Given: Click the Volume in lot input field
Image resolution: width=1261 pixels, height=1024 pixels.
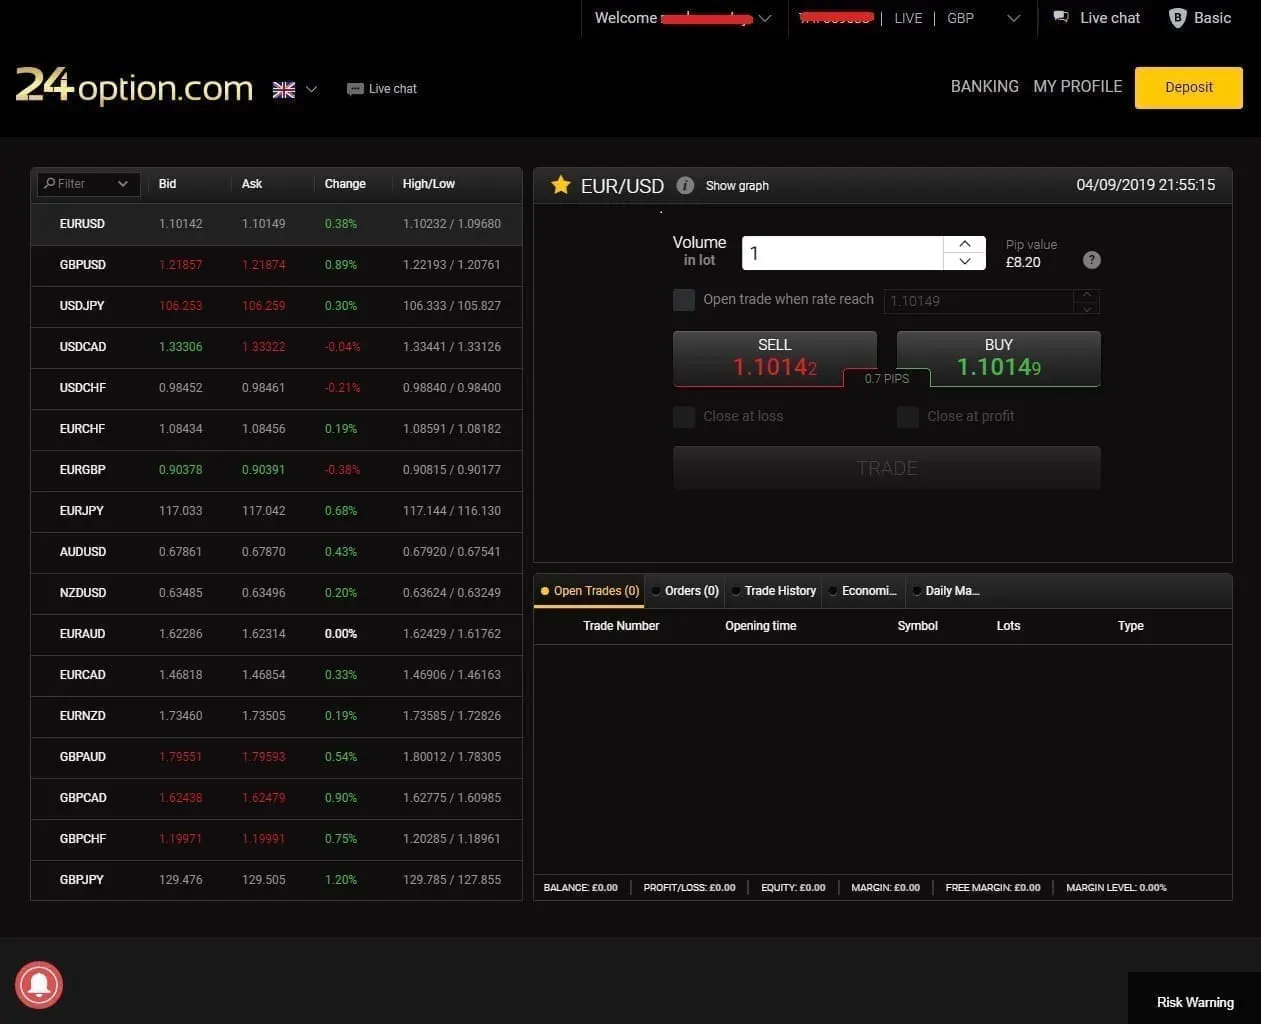Looking at the screenshot, I should [x=843, y=253].
